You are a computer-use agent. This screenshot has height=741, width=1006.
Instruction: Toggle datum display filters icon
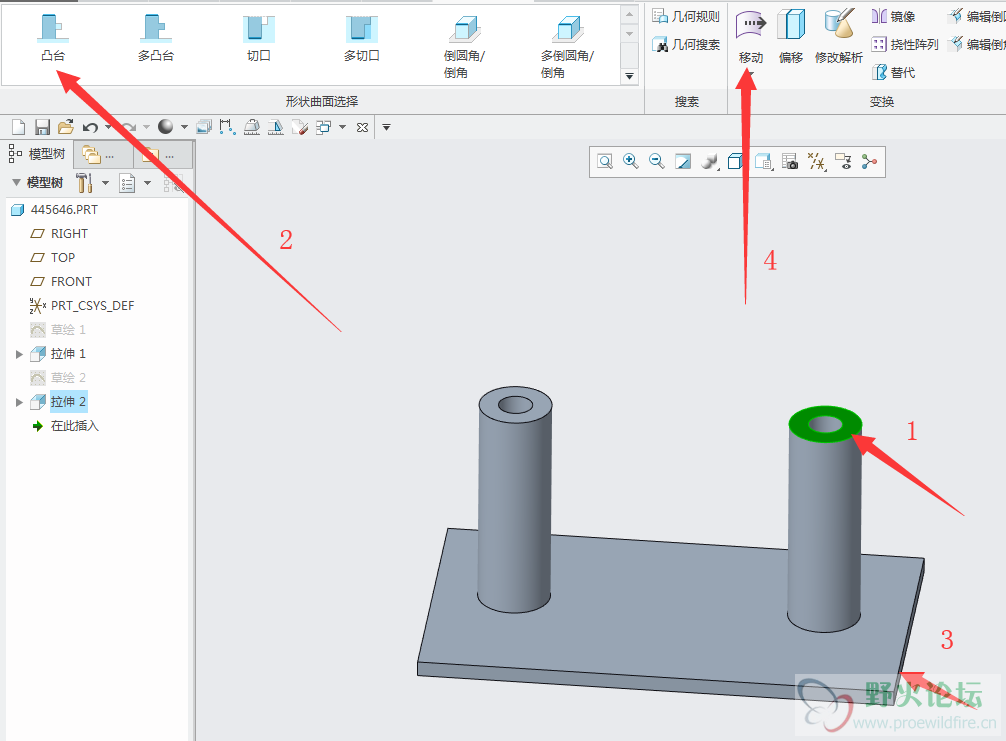pos(817,162)
